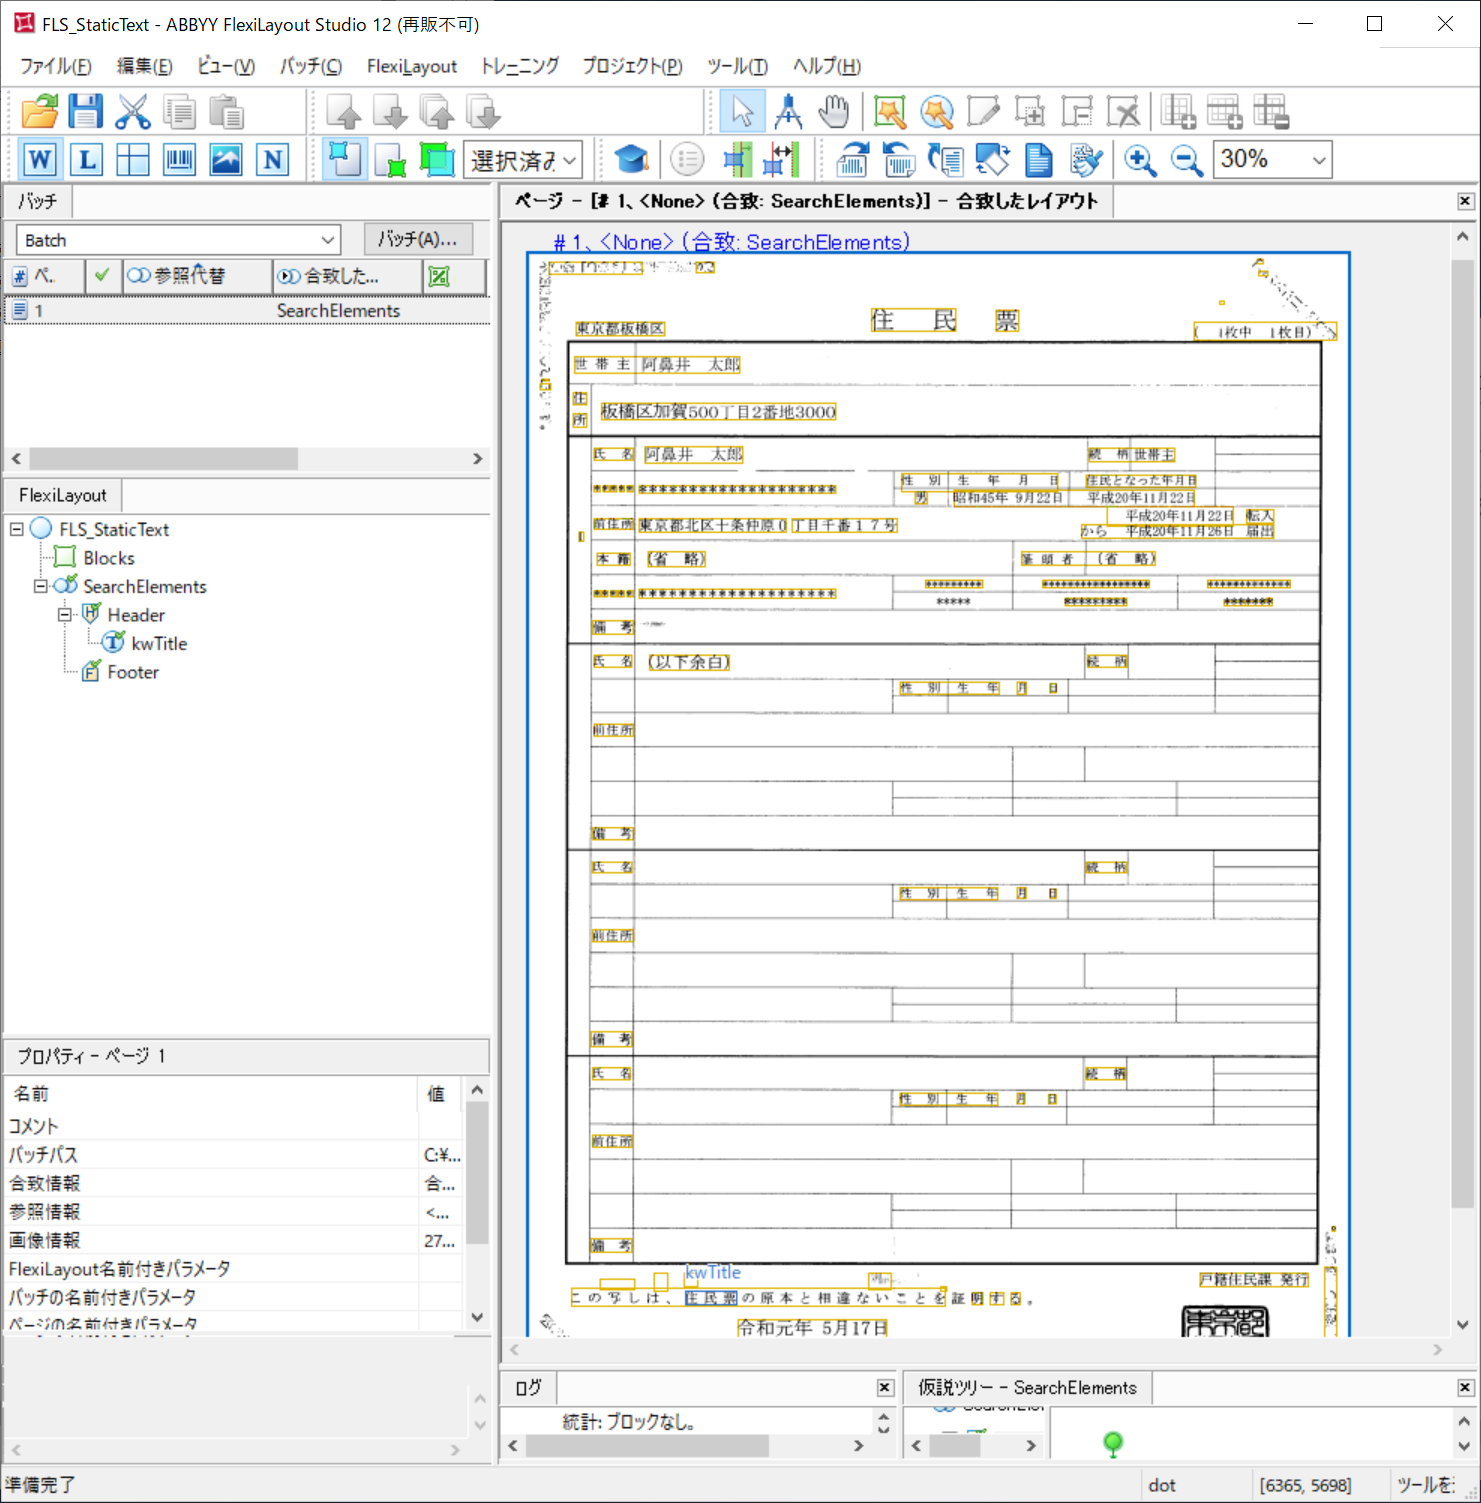This screenshot has width=1481, height=1503.
Task: Collapse the SearchElements tree node
Action: point(41,586)
